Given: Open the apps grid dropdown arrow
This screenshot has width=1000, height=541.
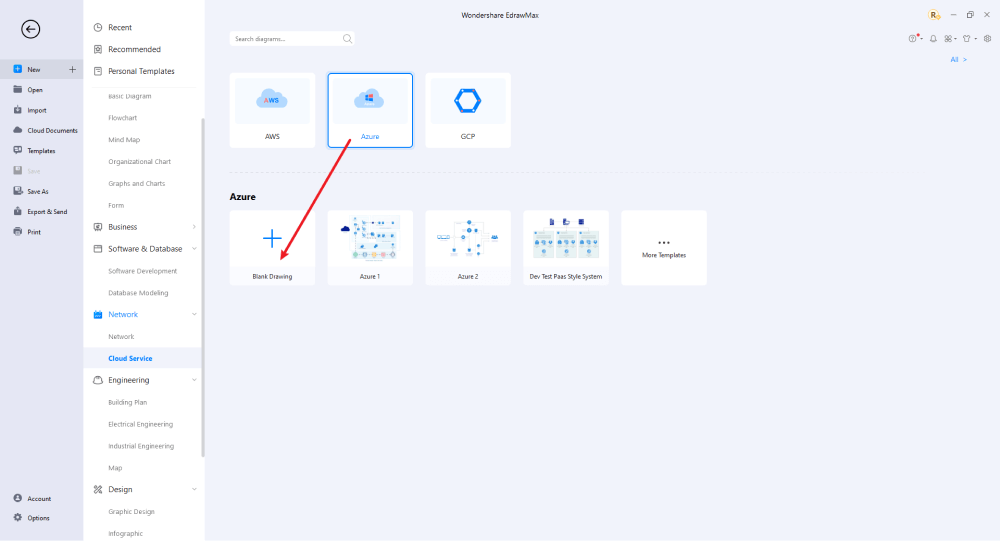Looking at the screenshot, I should pyautogui.click(x=955, y=40).
